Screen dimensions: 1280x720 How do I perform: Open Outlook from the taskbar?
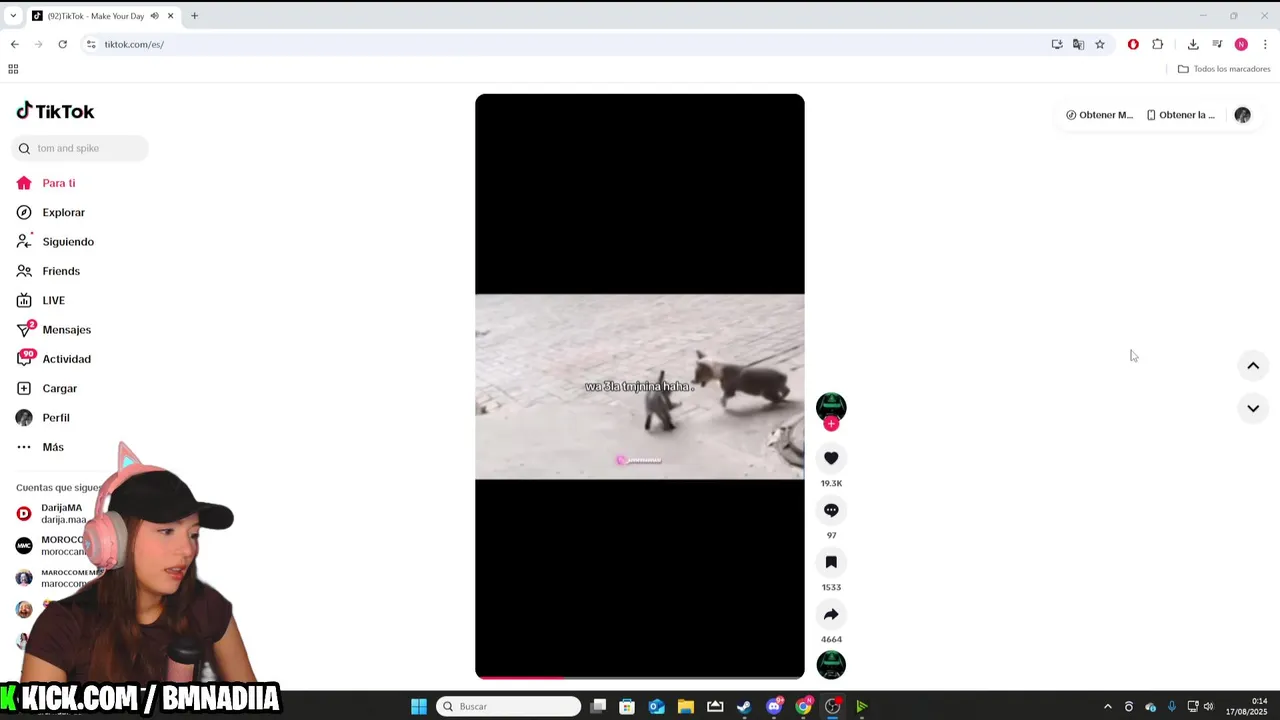coord(656,706)
